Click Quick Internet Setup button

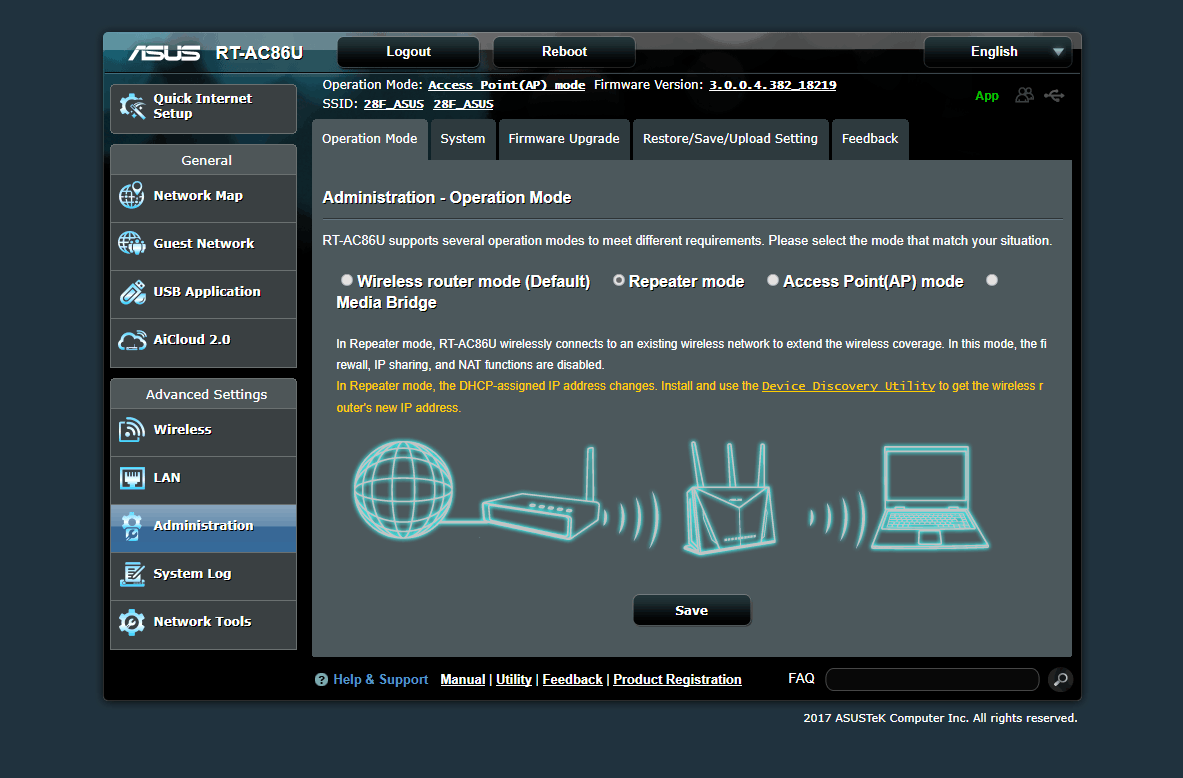point(203,108)
